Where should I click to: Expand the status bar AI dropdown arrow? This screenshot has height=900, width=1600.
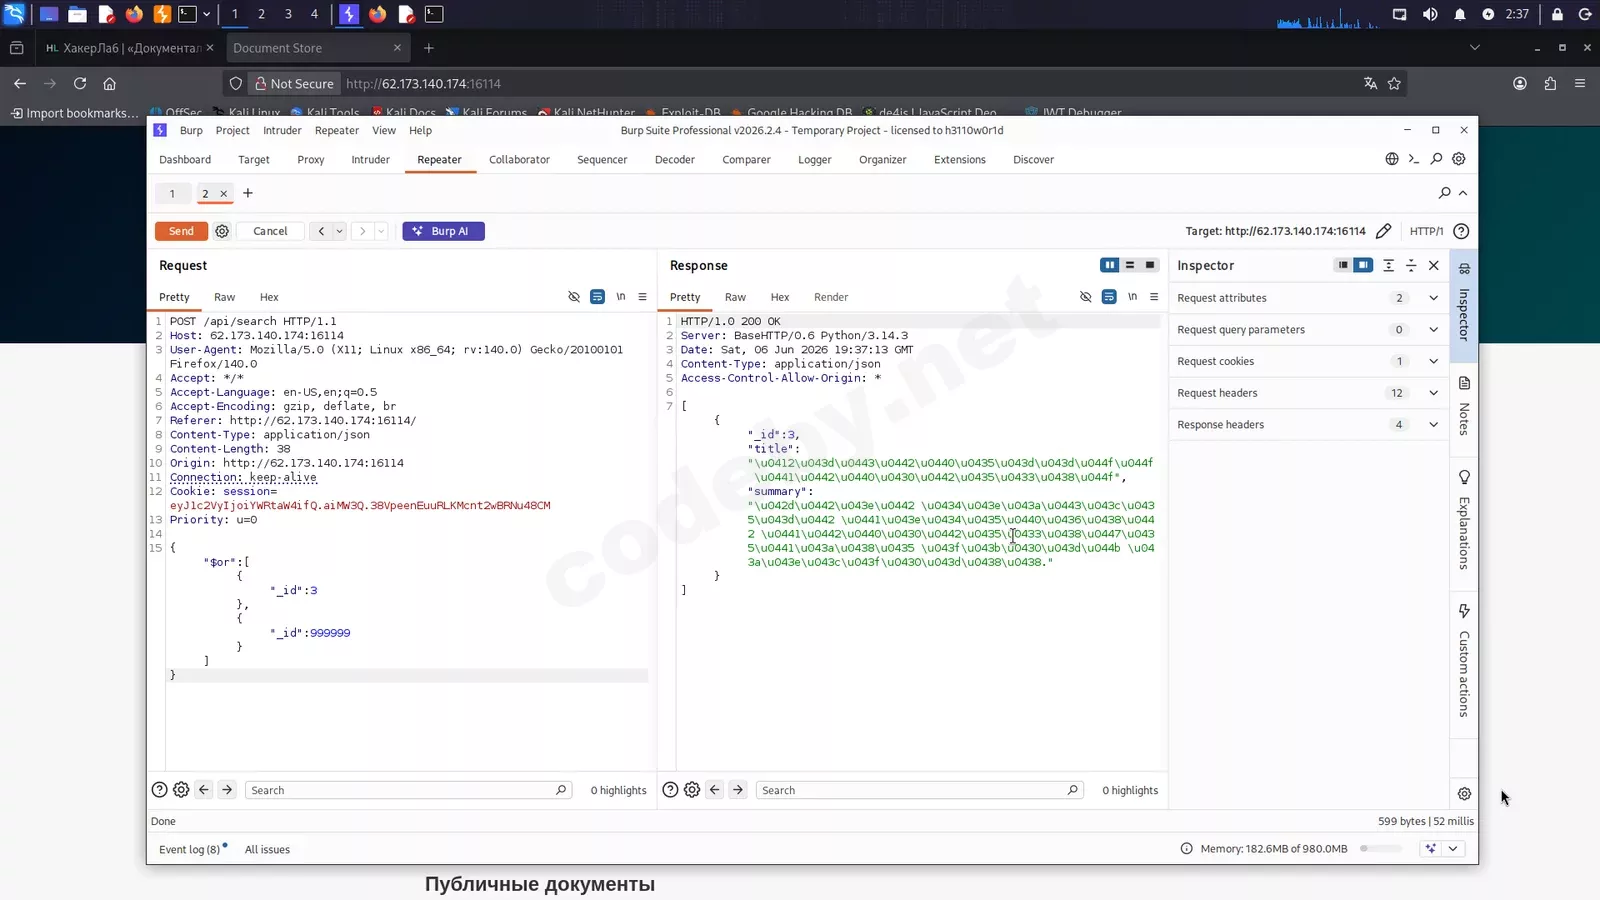coord(1453,849)
